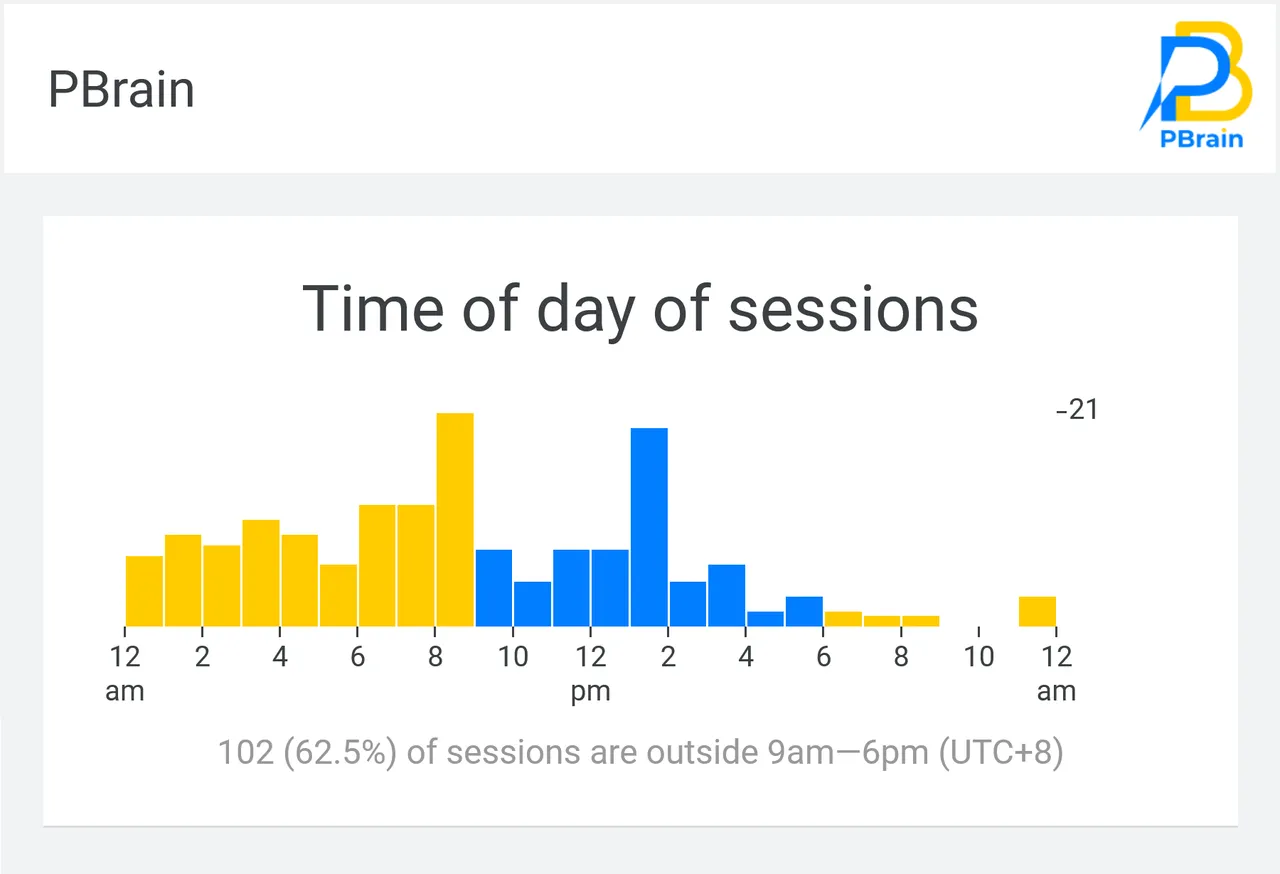Select the lone yellow bar at 11pm

[1037, 611]
